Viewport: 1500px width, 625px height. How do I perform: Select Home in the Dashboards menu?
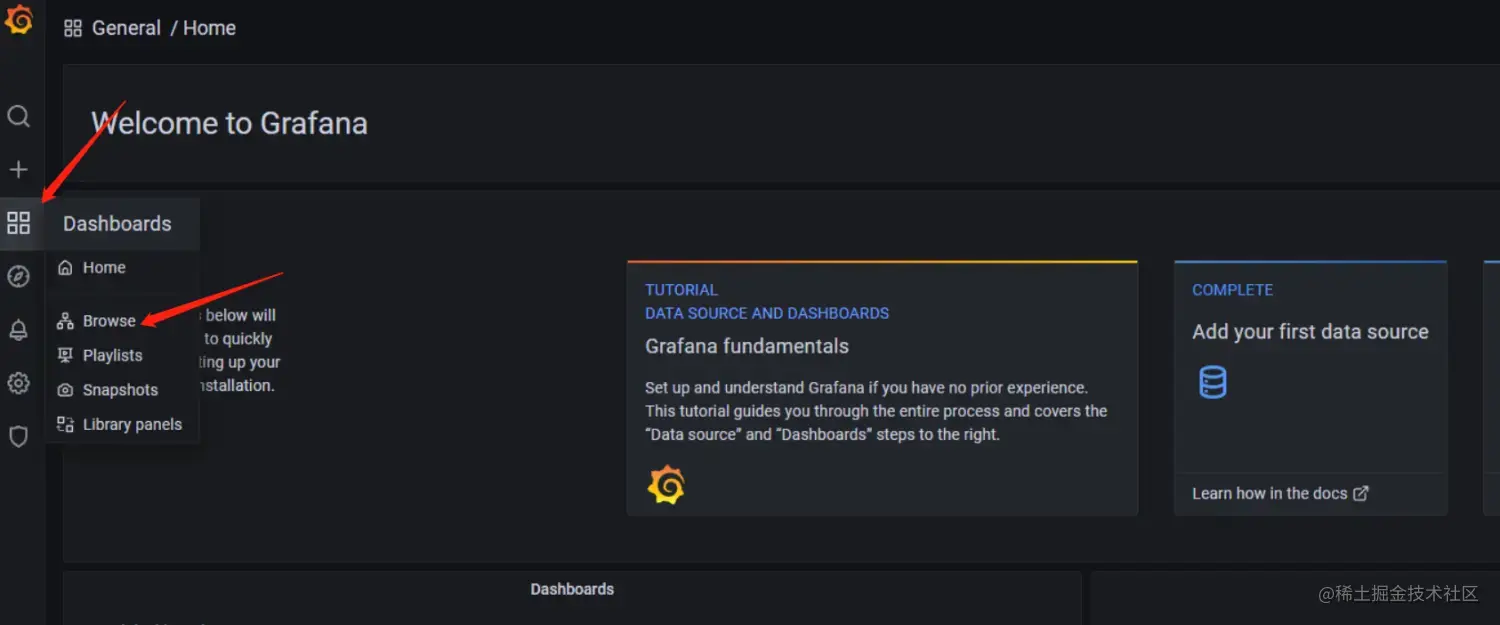tap(122, 268)
